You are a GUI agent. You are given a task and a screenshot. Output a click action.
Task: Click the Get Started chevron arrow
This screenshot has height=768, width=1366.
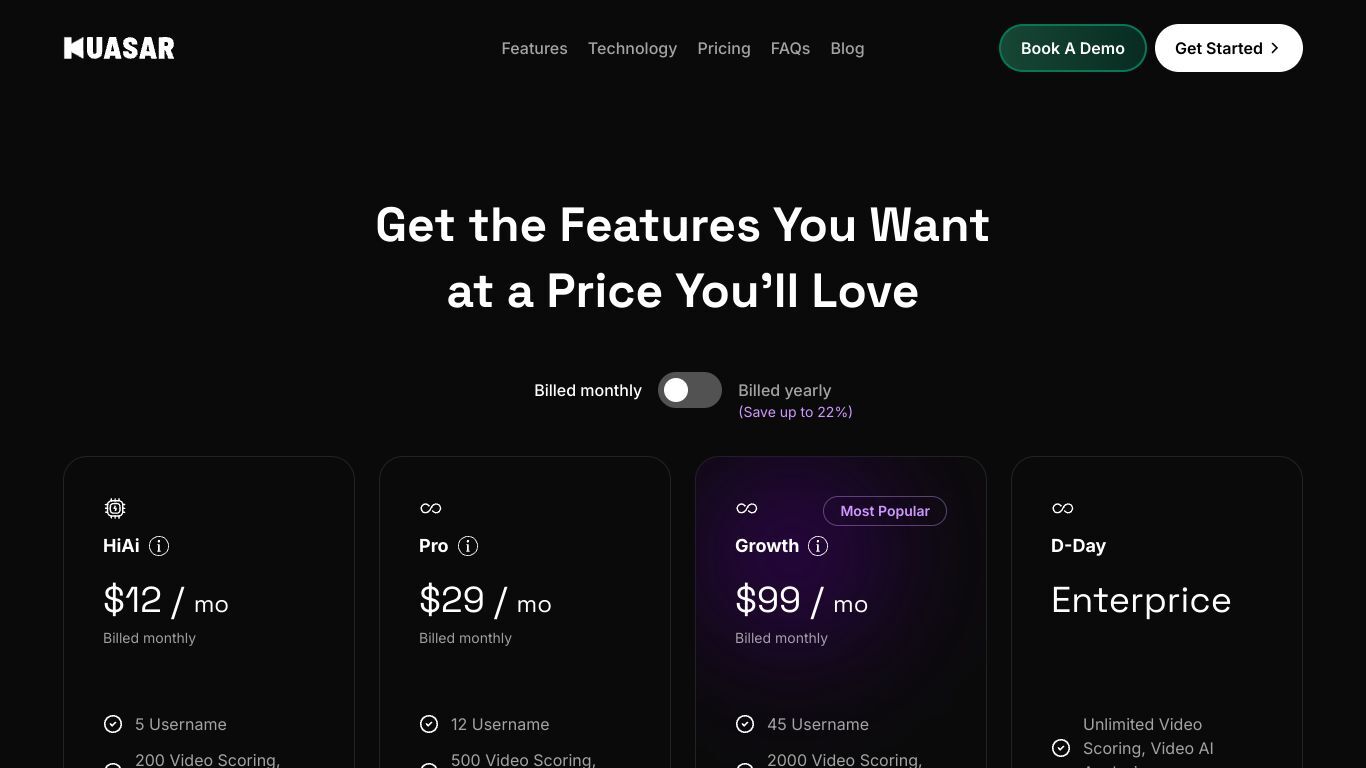click(x=1275, y=48)
